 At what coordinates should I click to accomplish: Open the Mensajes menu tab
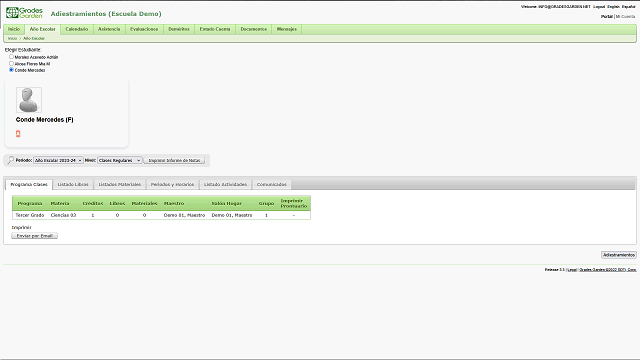(287, 29)
